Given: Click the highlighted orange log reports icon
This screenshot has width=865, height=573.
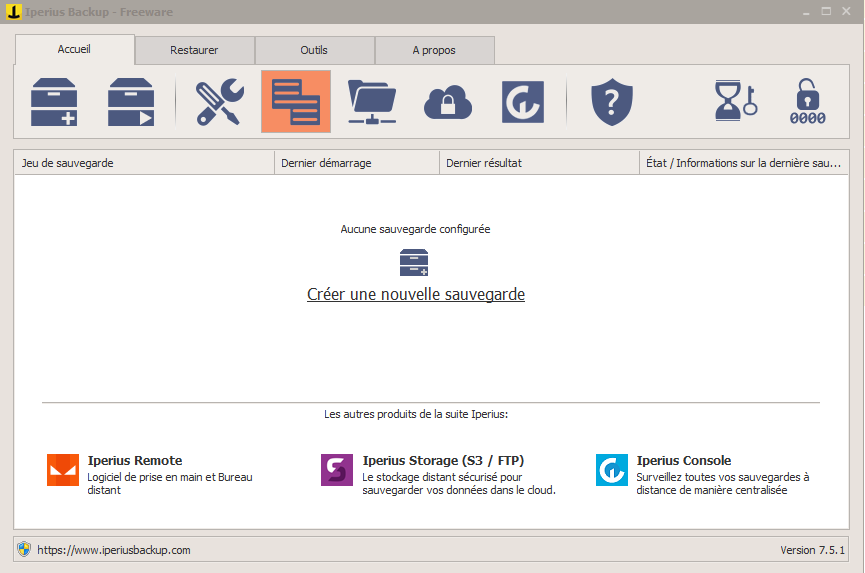Looking at the screenshot, I should (x=296, y=101).
